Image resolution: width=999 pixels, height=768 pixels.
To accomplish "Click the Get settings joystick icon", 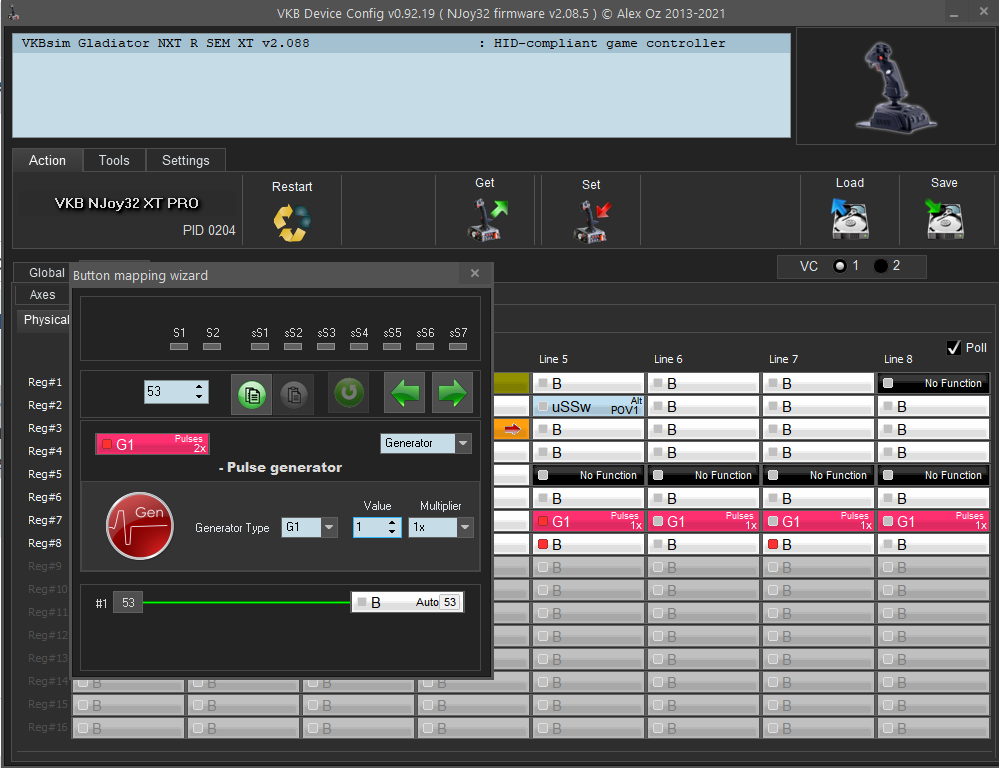I will coord(487,220).
